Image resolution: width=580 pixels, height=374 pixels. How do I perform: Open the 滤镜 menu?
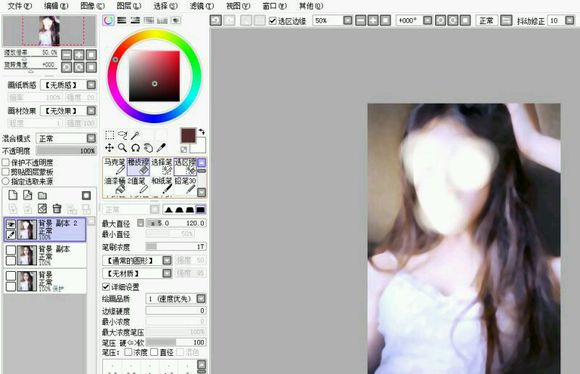202,6
